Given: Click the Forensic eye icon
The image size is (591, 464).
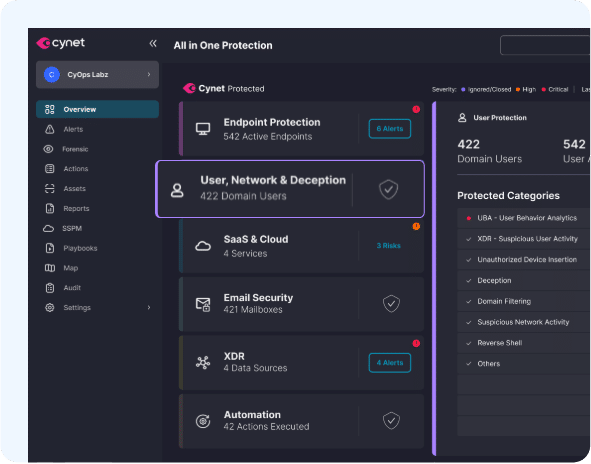Looking at the screenshot, I should pyautogui.click(x=48, y=149).
